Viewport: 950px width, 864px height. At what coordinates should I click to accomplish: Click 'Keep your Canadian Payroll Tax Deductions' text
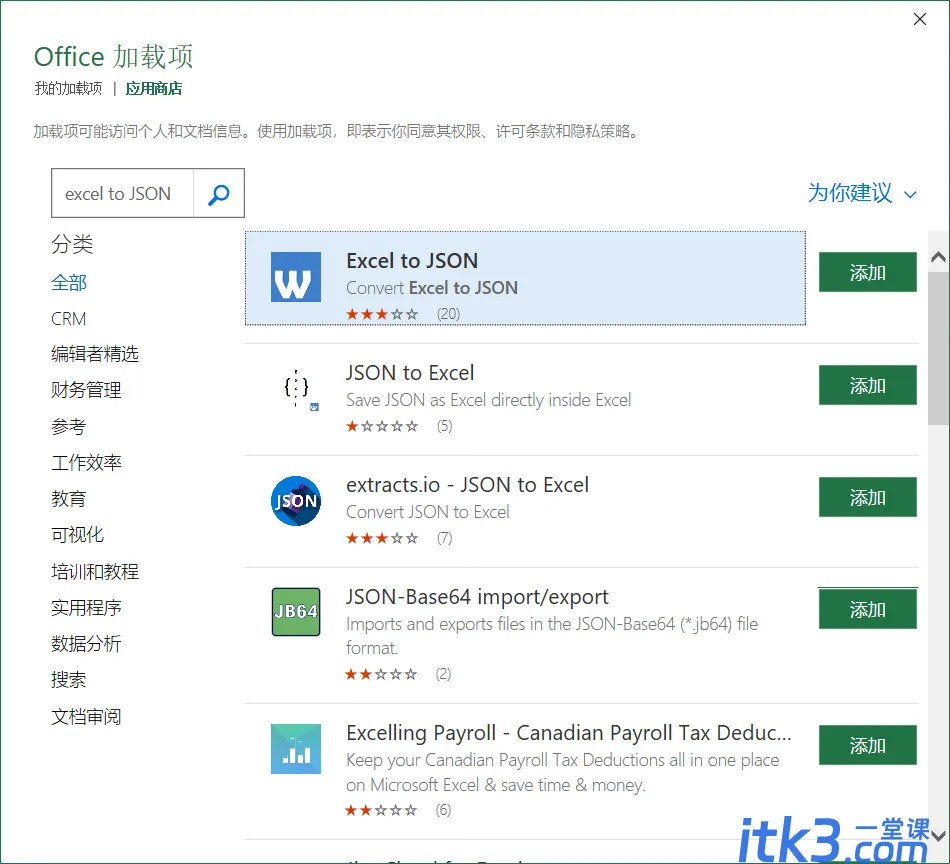[x=563, y=773]
